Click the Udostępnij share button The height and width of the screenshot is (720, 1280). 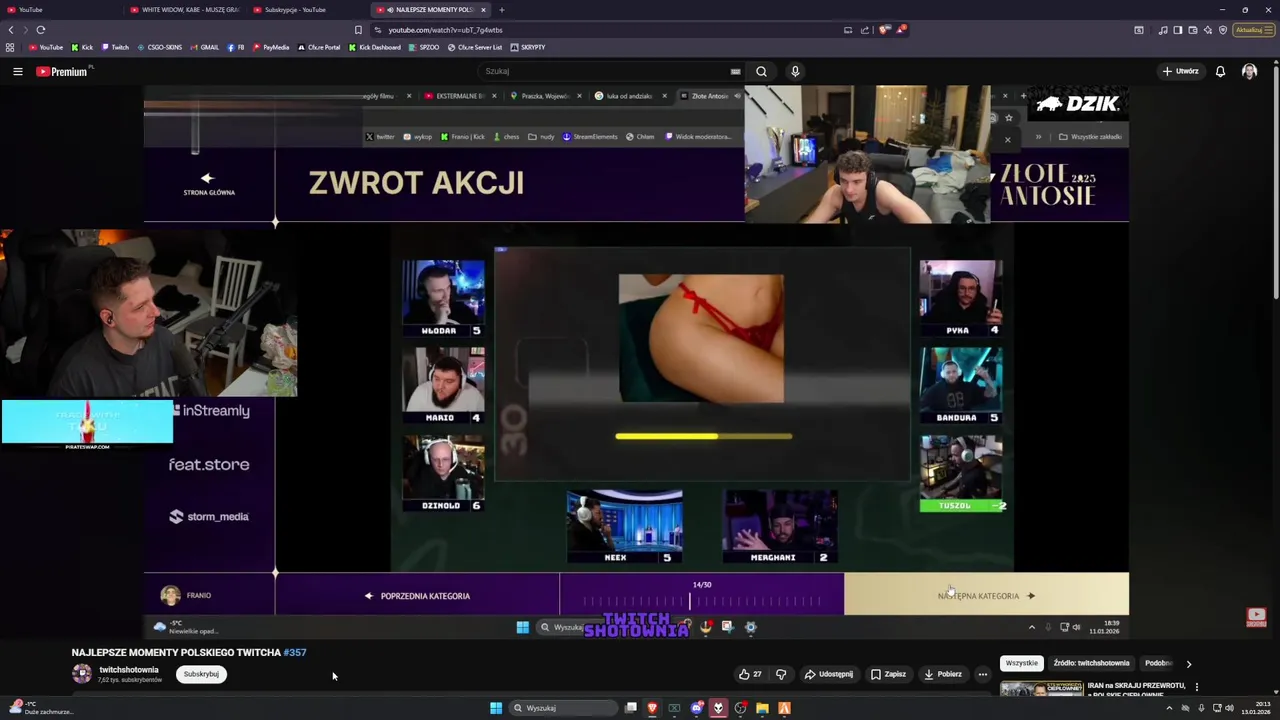[x=829, y=674]
